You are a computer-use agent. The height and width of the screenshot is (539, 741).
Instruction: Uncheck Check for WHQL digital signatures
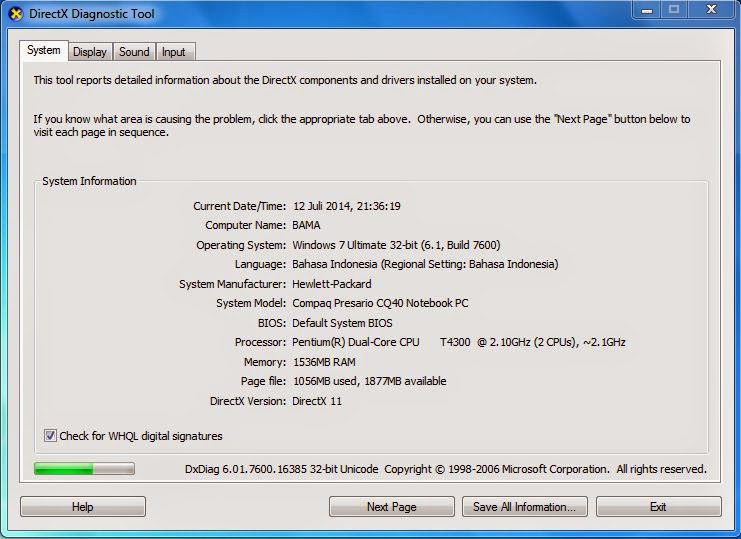point(50,436)
